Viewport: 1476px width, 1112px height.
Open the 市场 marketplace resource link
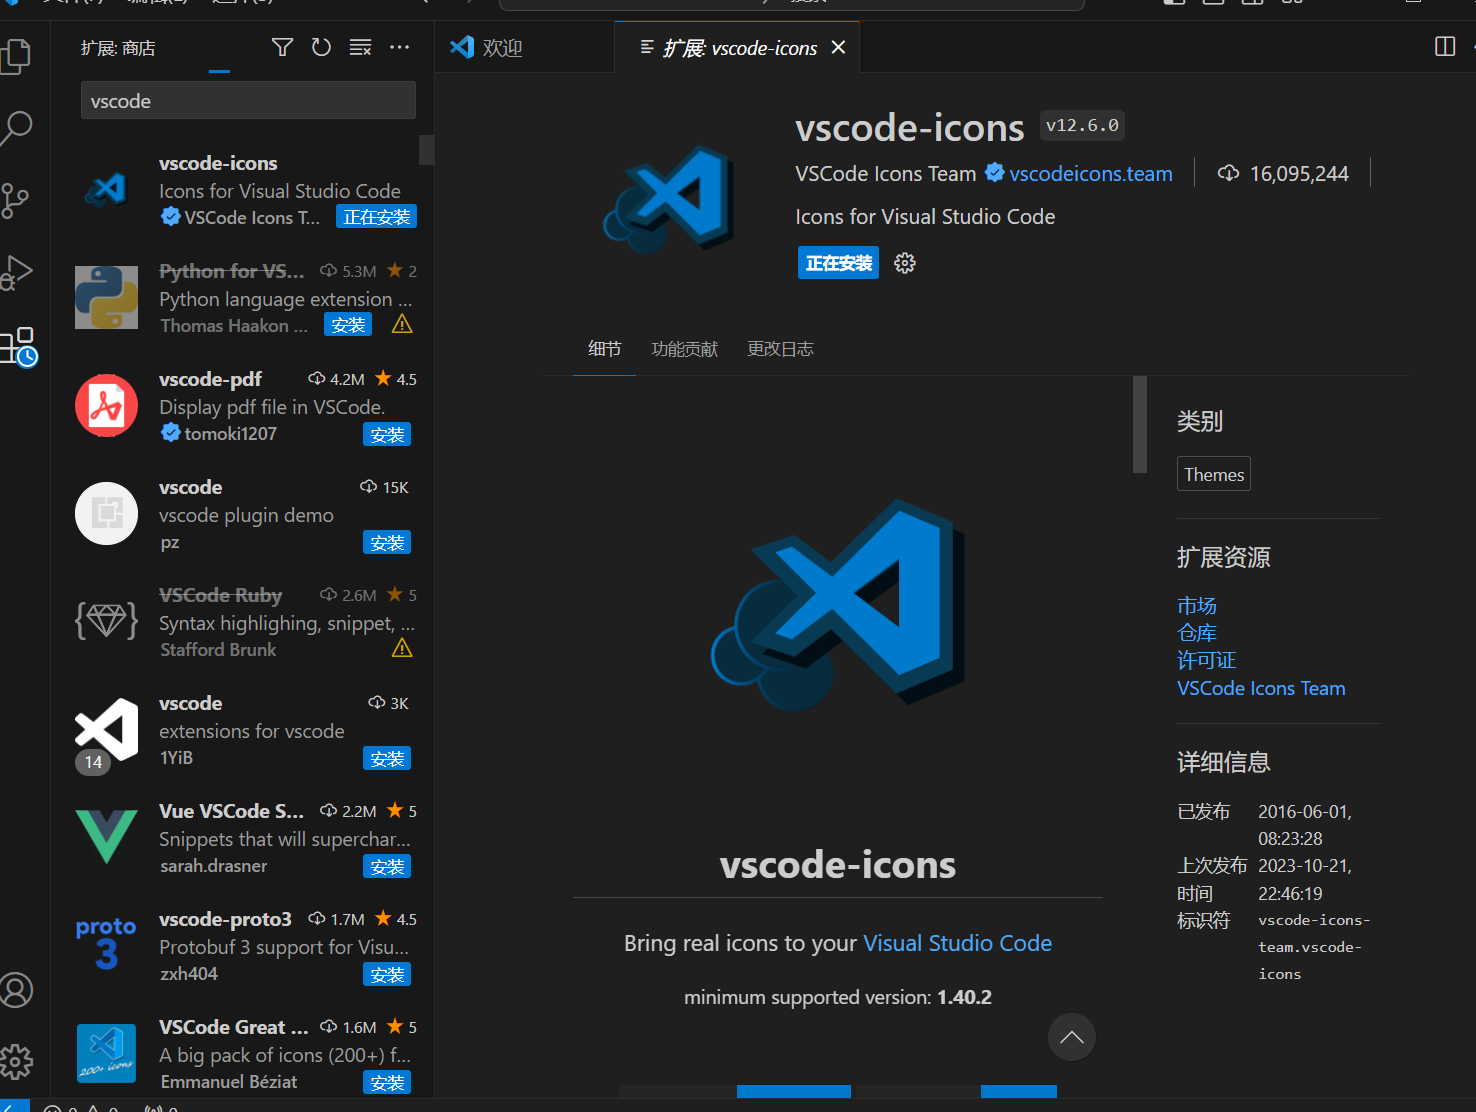pos(1197,606)
